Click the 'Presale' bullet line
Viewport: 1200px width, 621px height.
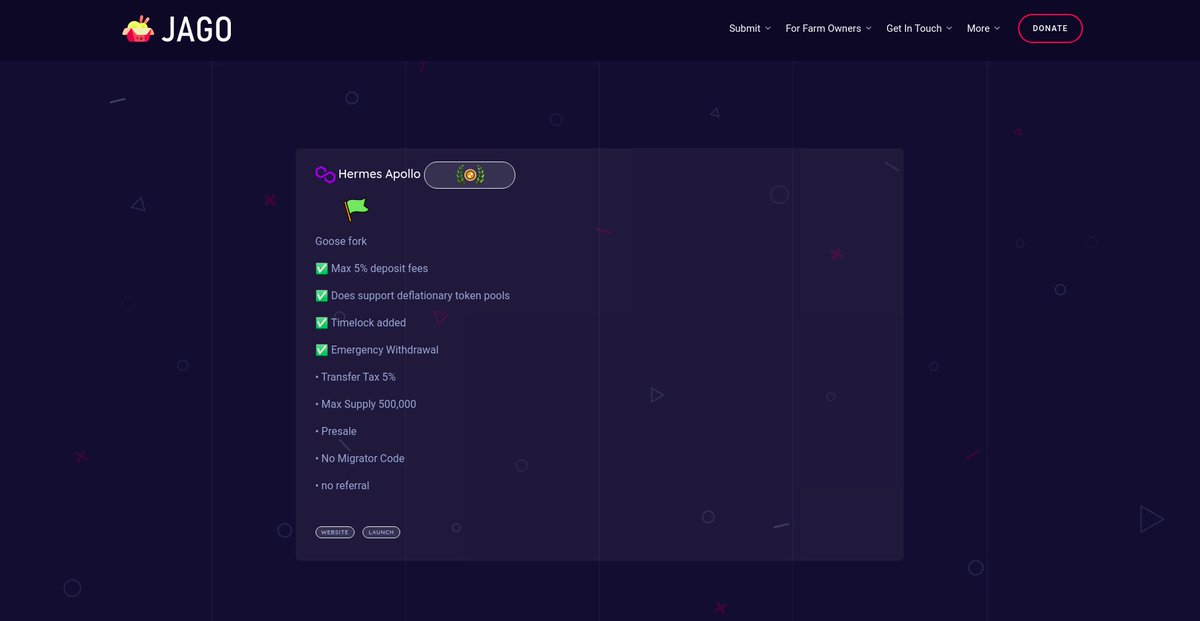[x=336, y=431]
